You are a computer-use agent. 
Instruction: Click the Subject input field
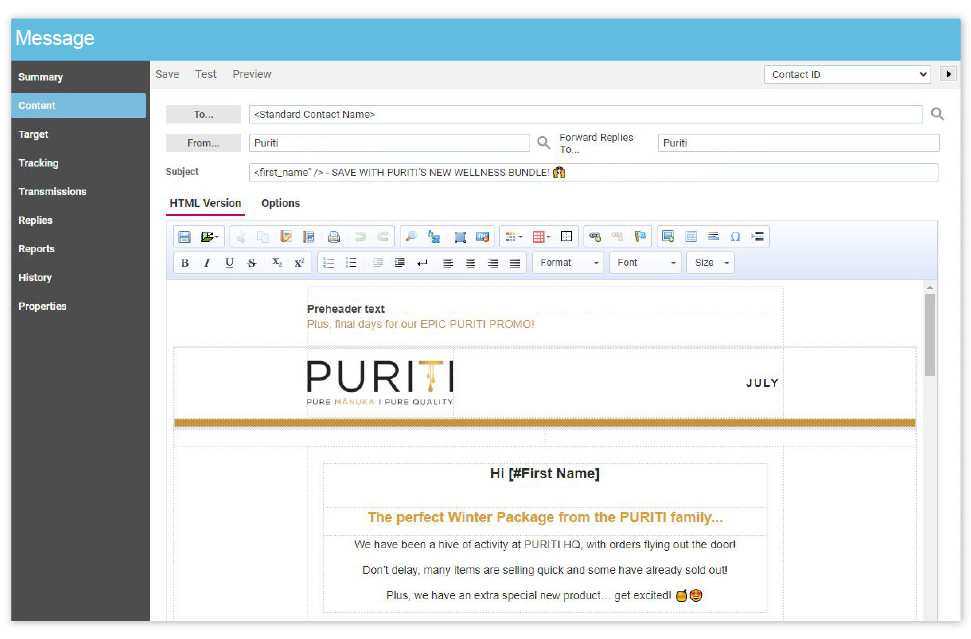[x=594, y=173]
